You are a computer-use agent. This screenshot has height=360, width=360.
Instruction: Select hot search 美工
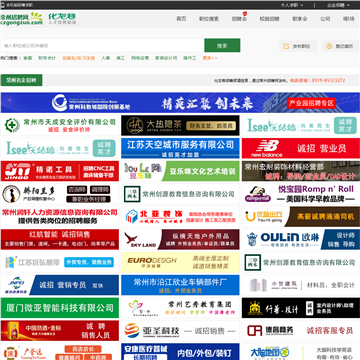(x=120, y=58)
